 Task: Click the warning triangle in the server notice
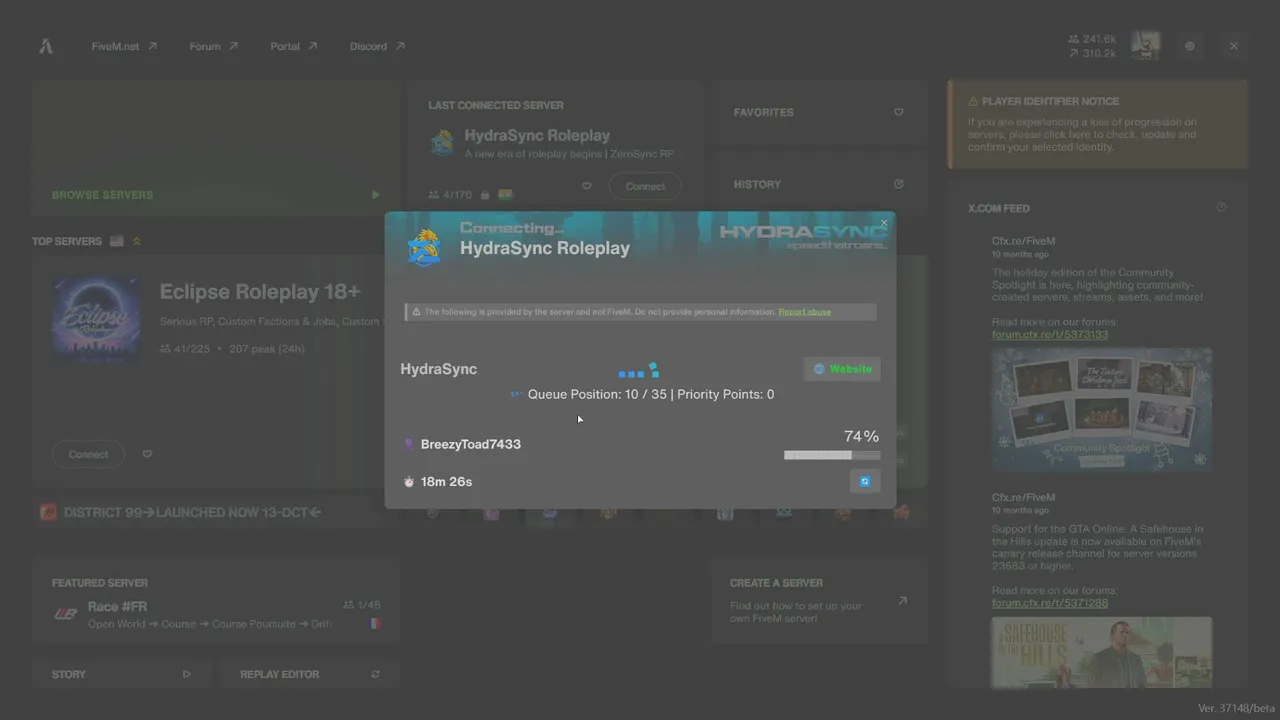[416, 312]
